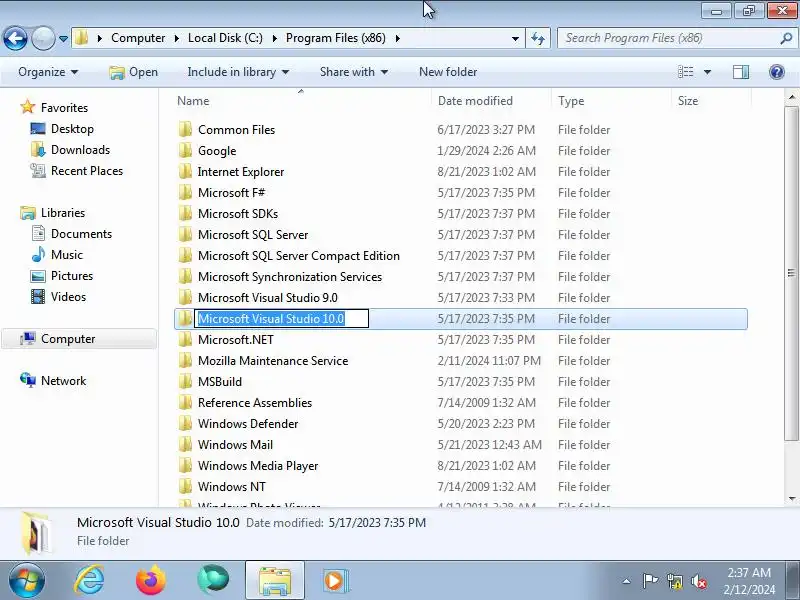
Task: Toggle the preview pane
Action: 741,72
